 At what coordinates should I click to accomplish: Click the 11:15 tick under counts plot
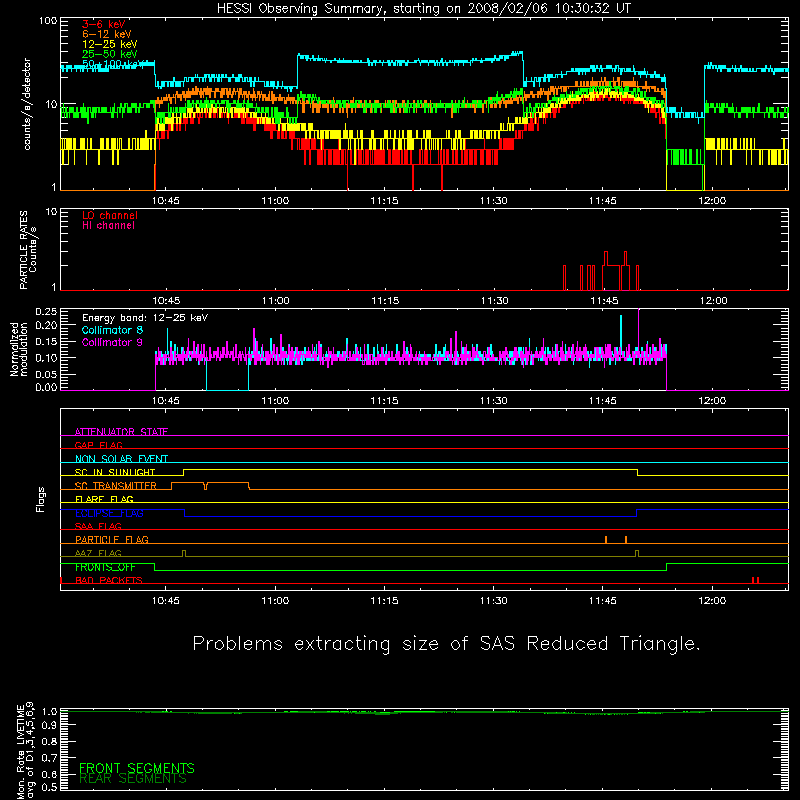tap(384, 201)
